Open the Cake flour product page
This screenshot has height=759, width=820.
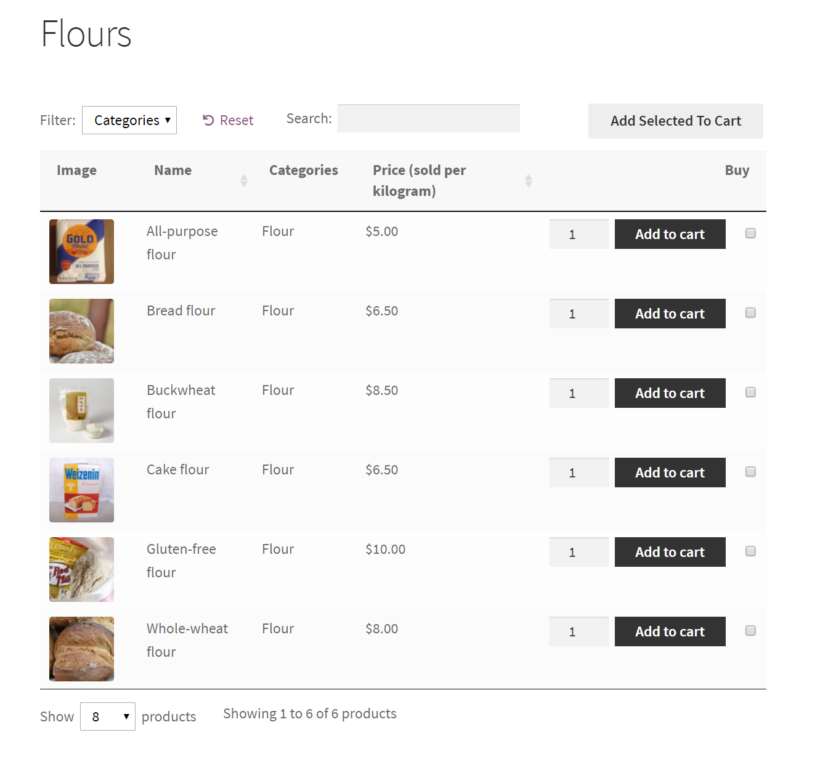[178, 469]
